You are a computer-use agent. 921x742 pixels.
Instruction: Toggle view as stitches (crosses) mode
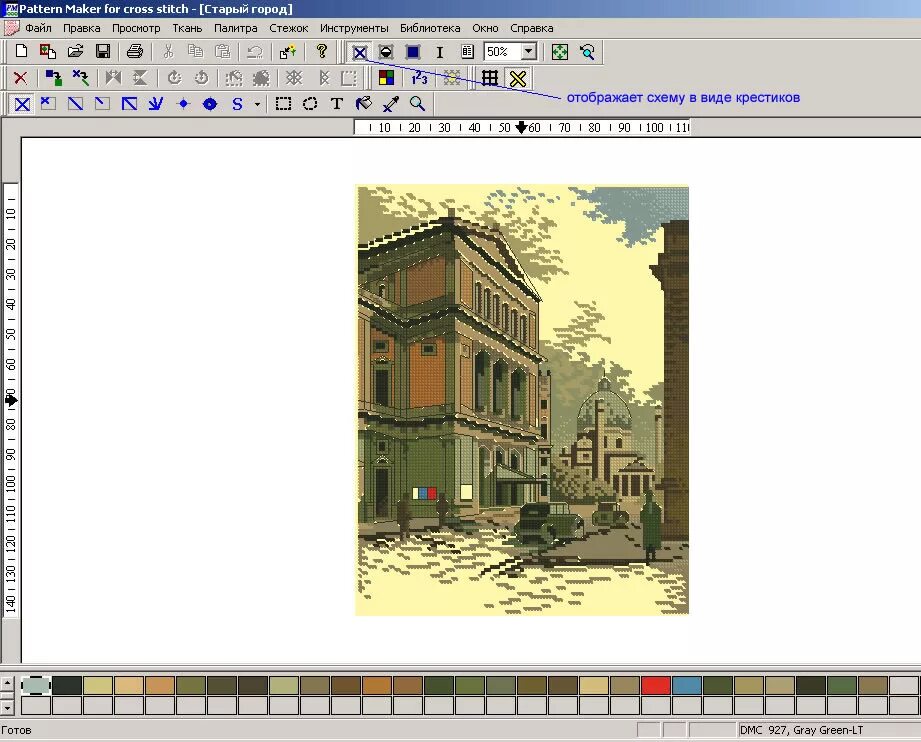pyautogui.click(x=359, y=52)
